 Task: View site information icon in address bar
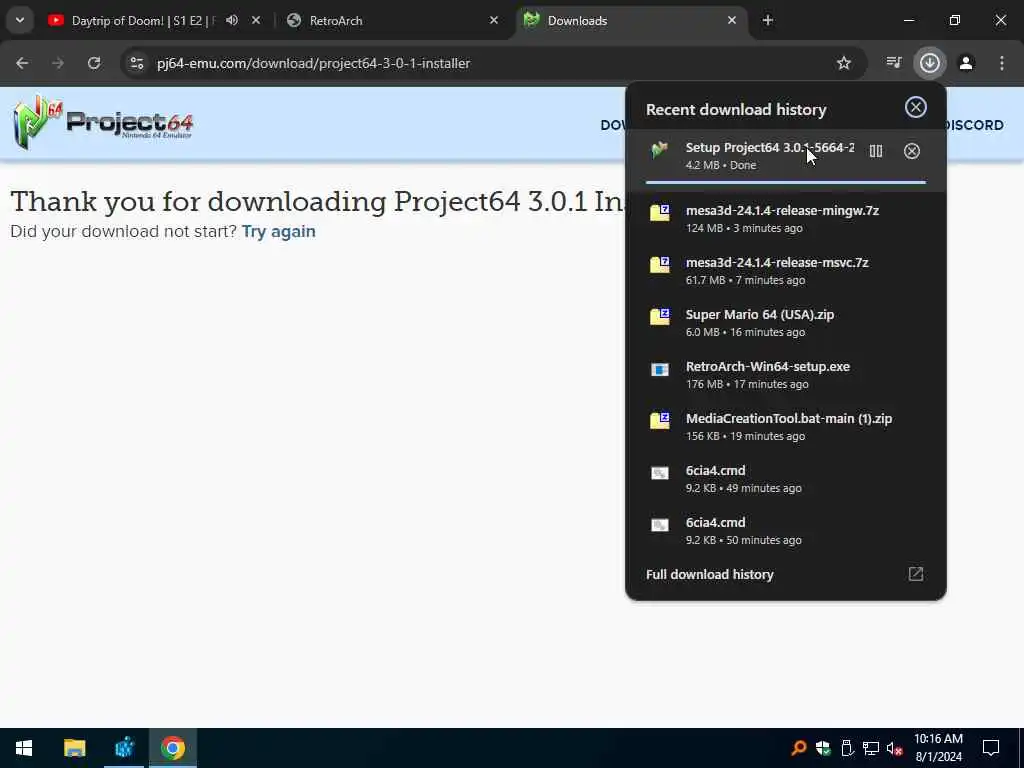tap(136, 63)
